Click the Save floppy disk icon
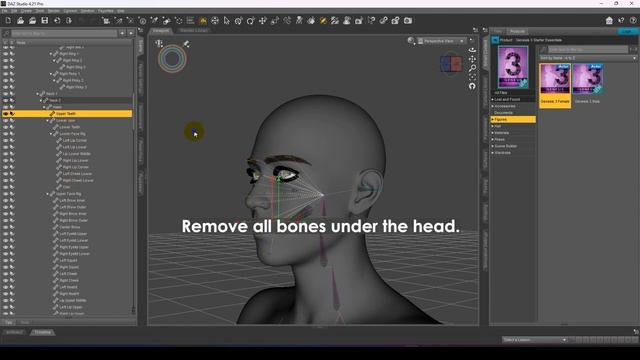 pyautogui.click(x=45, y=20)
